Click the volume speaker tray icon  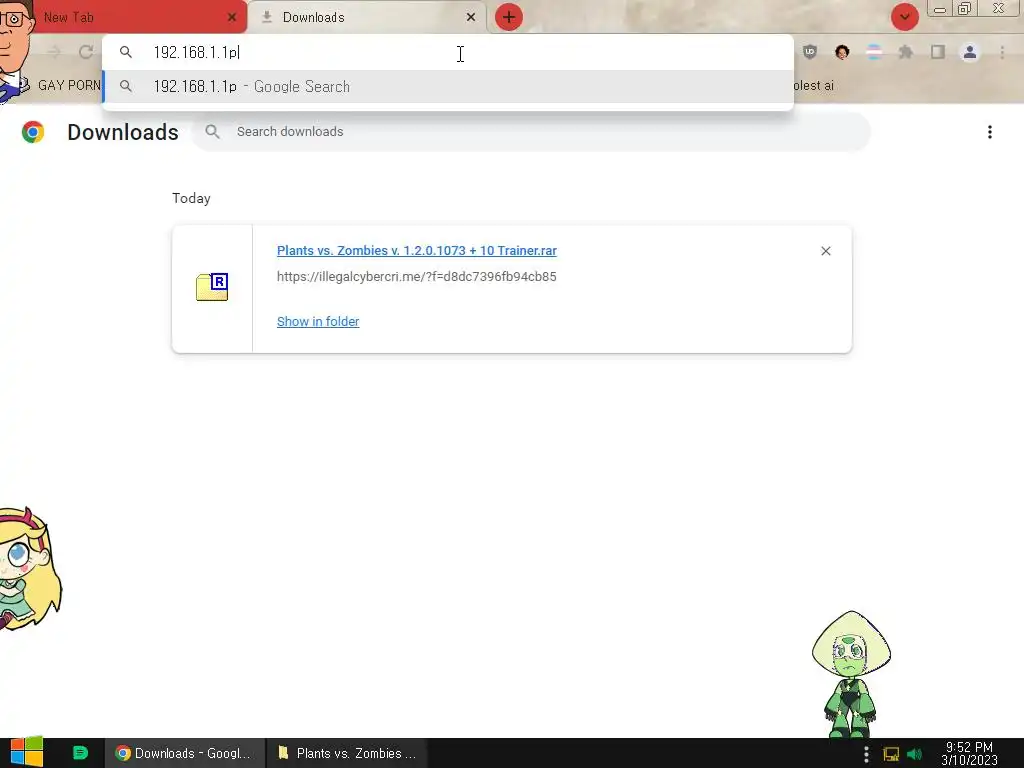point(915,754)
